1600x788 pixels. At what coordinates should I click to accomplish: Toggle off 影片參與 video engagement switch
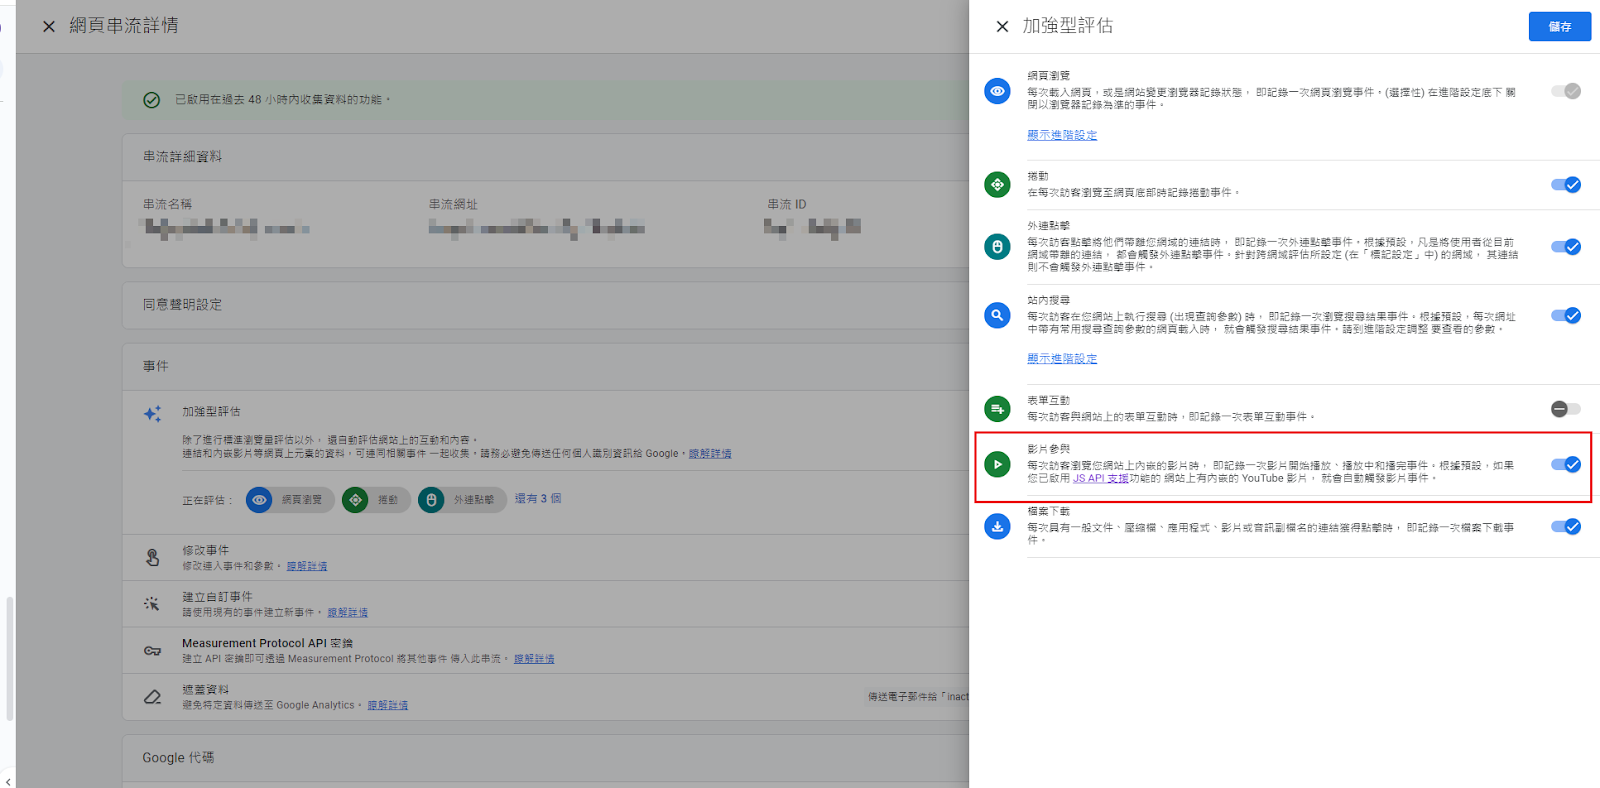(1565, 464)
